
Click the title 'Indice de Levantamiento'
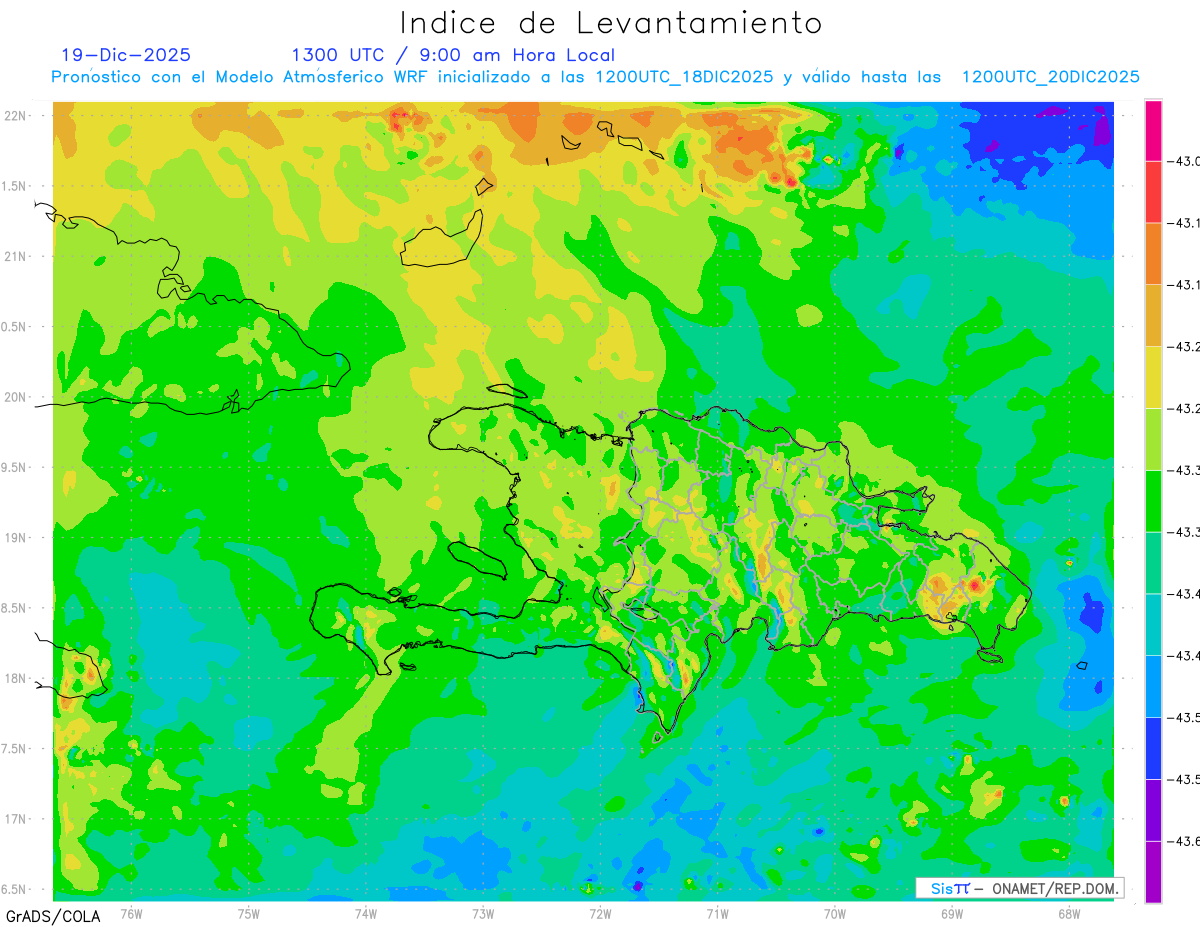point(611,22)
